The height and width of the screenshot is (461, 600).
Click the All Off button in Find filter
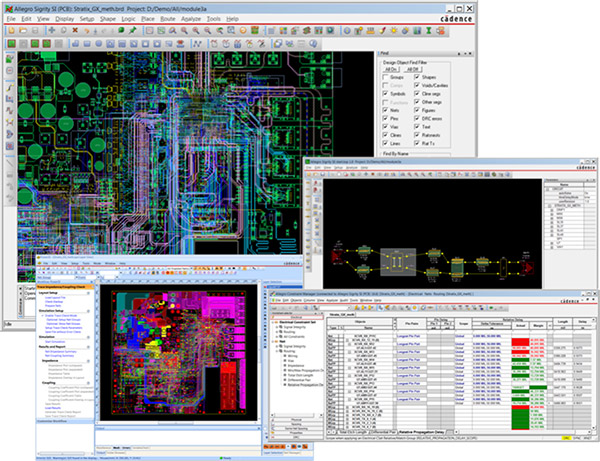(413, 69)
